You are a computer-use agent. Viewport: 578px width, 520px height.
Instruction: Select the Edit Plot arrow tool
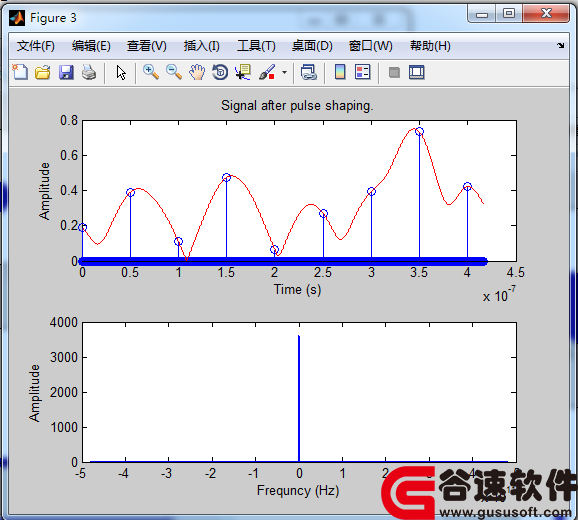click(121, 72)
